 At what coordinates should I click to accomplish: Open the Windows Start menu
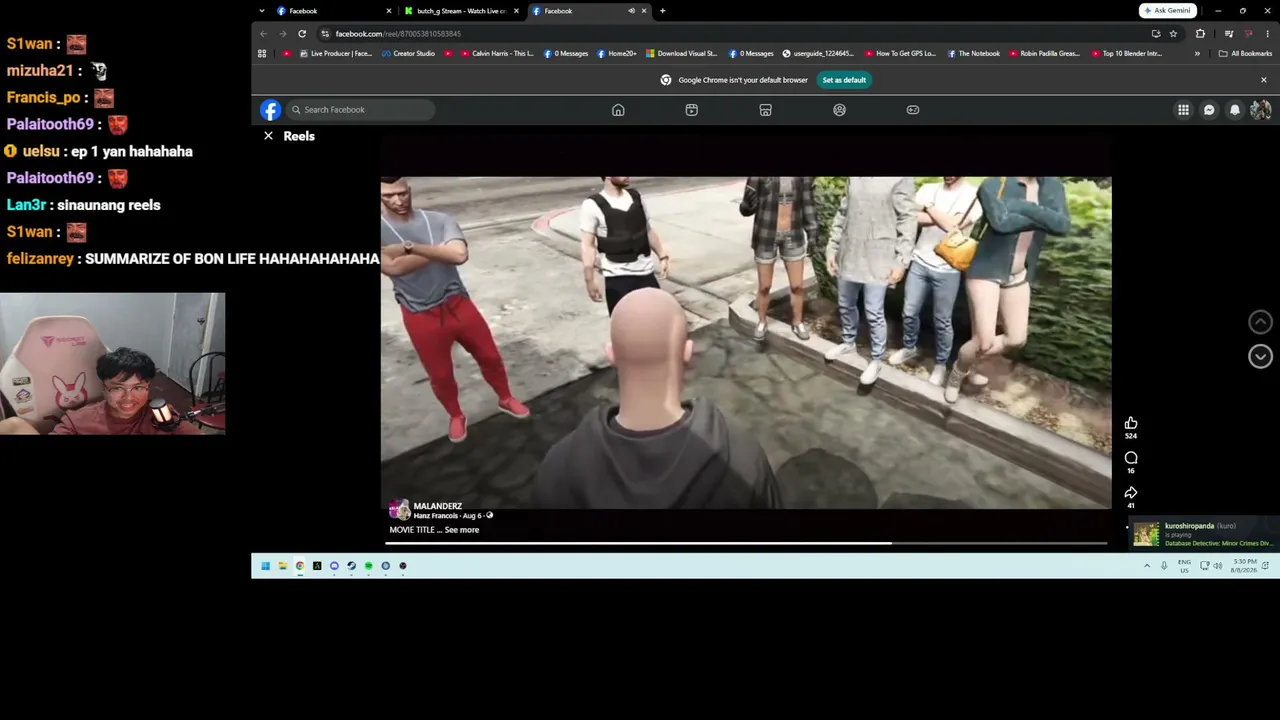point(265,566)
